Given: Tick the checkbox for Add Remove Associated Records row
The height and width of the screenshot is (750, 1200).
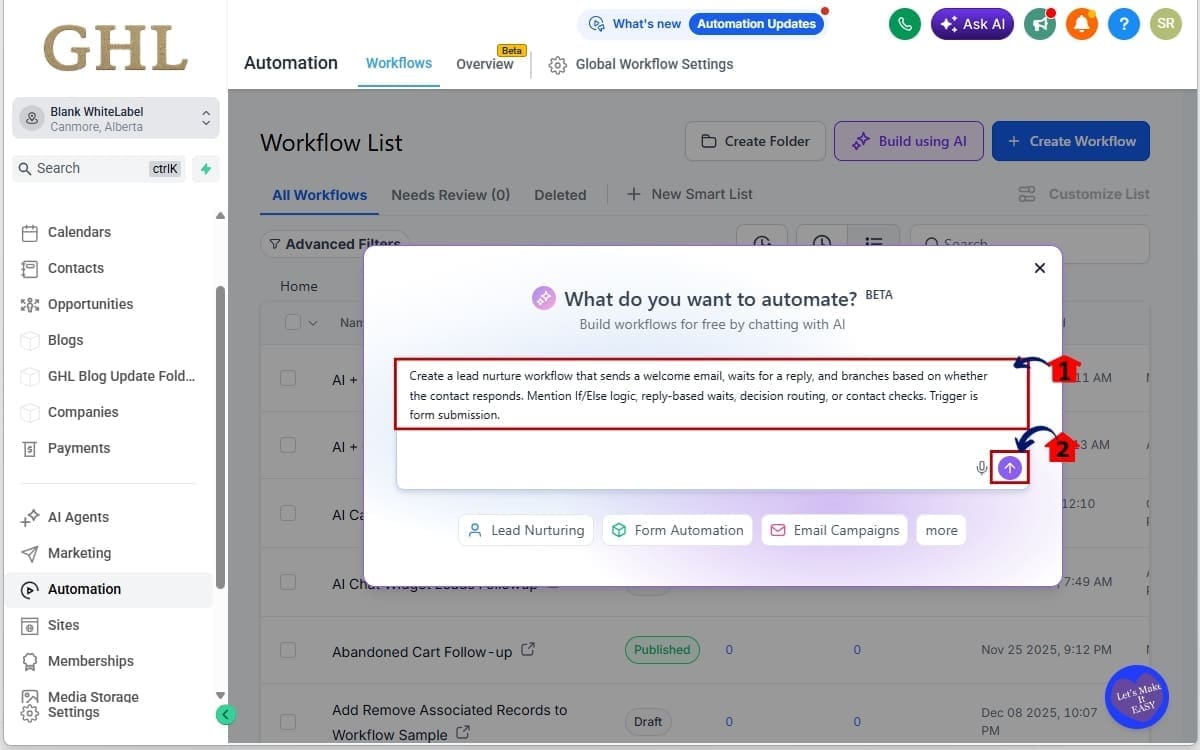Looking at the screenshot, I should pos(288,721).
